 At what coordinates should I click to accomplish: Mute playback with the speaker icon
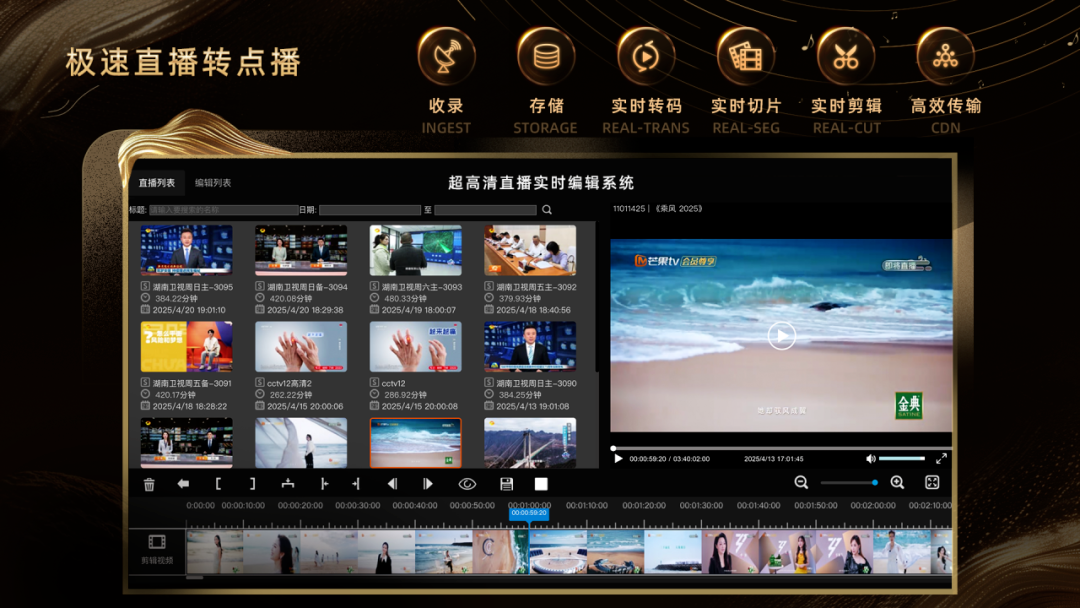pos(871,458)
